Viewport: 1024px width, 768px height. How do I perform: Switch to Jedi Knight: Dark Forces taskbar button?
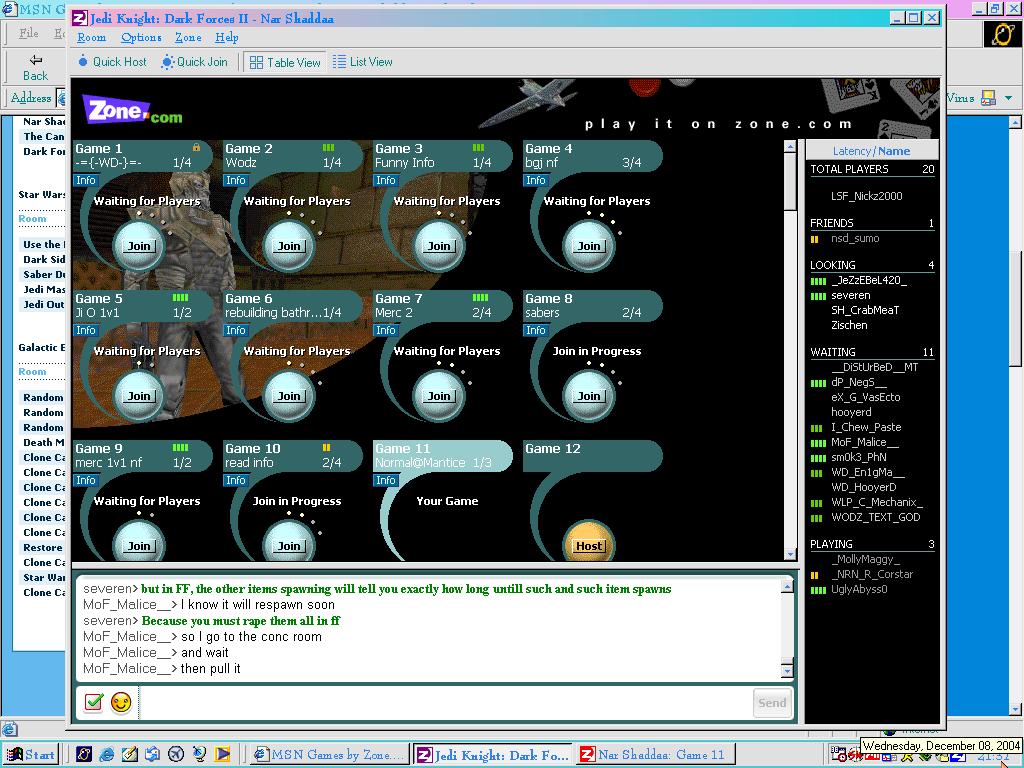(493, 754)
